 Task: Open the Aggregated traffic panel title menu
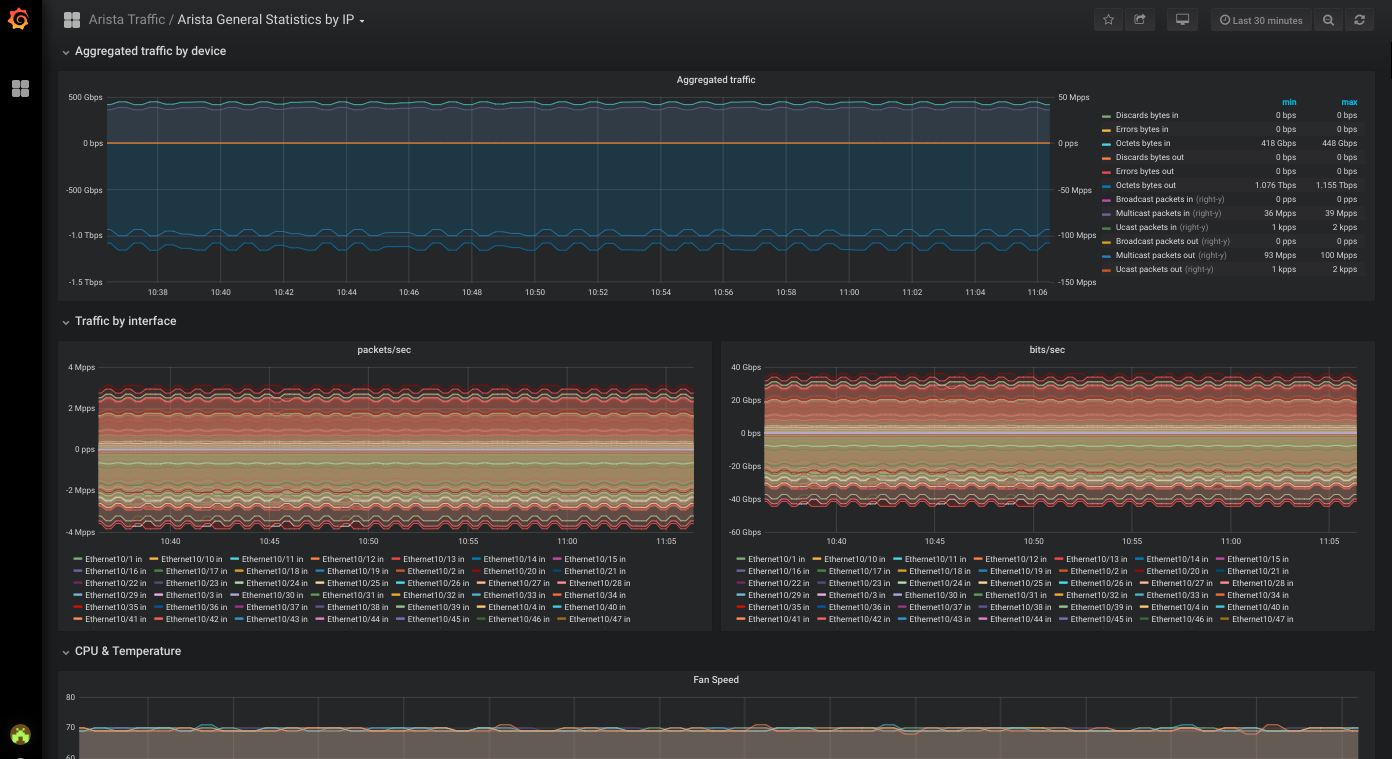click(716, 80)
